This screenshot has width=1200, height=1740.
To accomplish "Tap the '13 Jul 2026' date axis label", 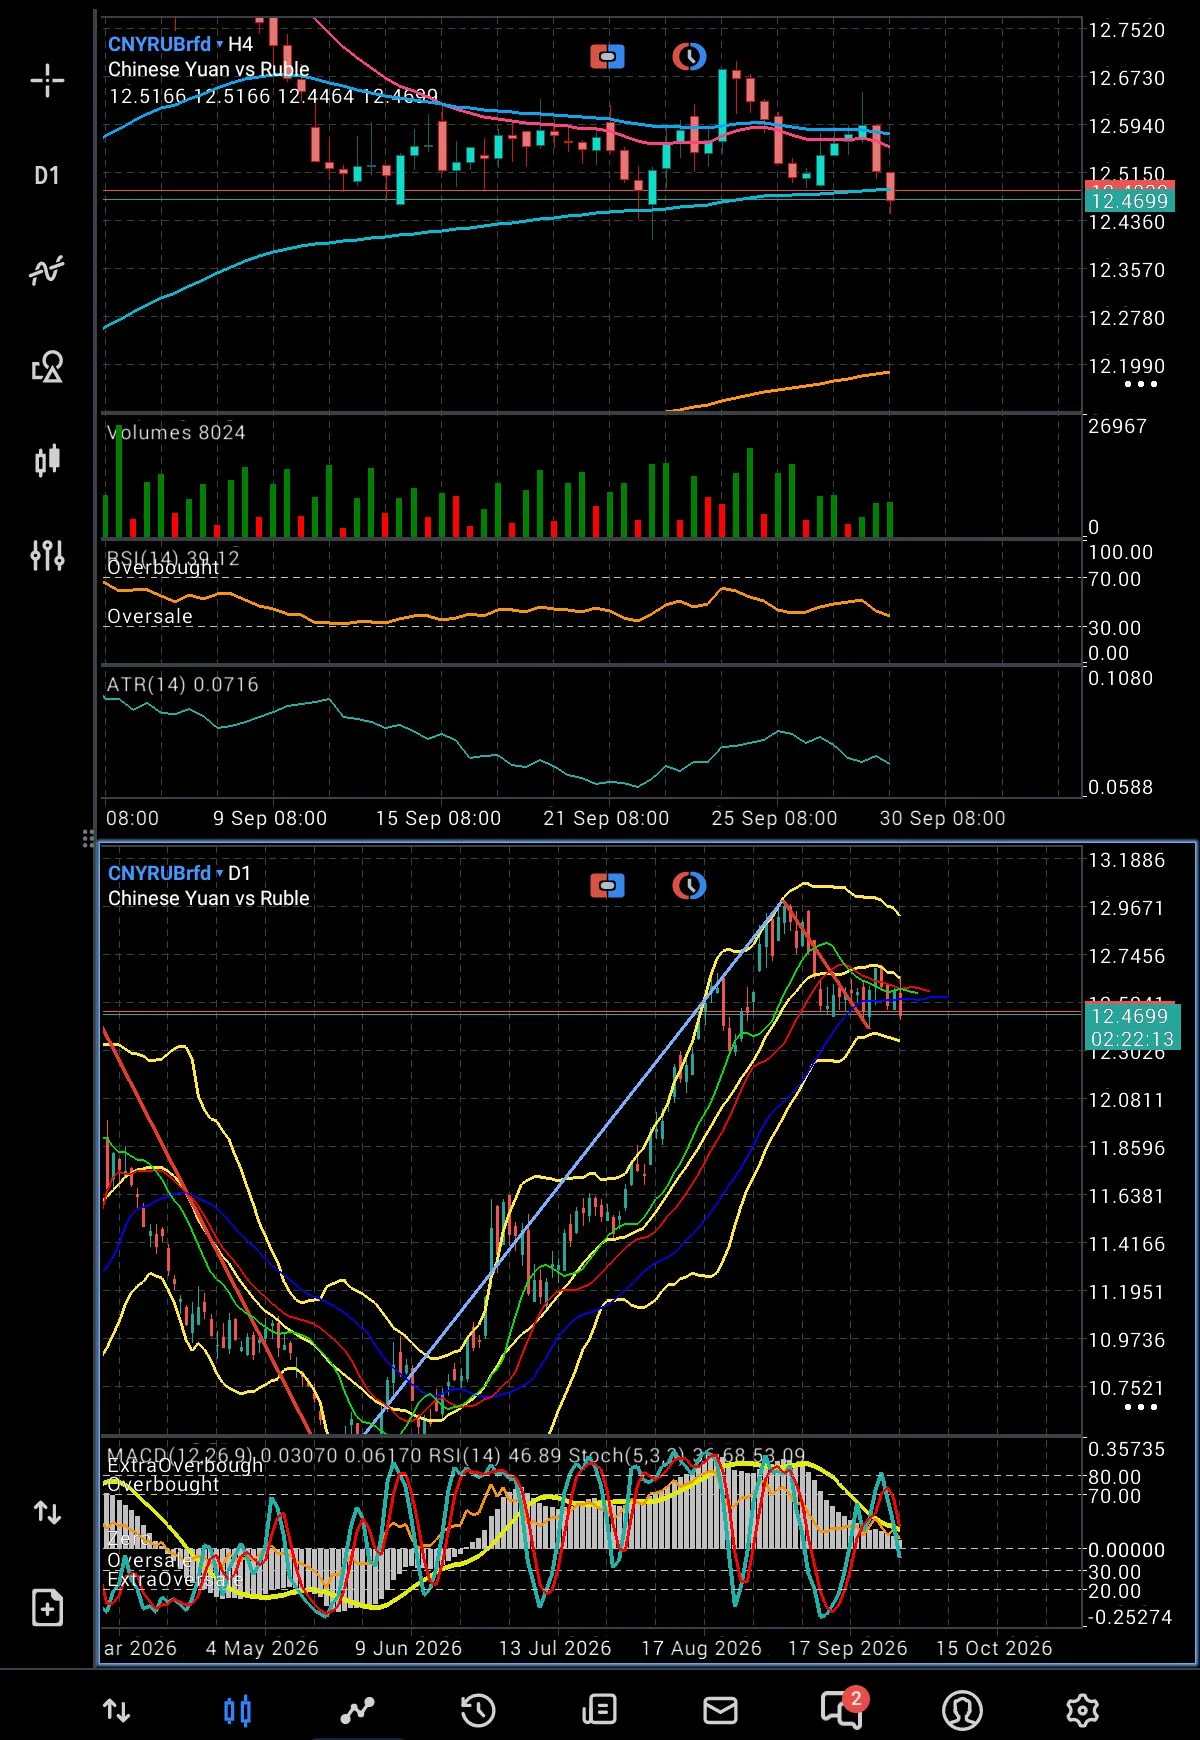I will (x=555, y=1648).
